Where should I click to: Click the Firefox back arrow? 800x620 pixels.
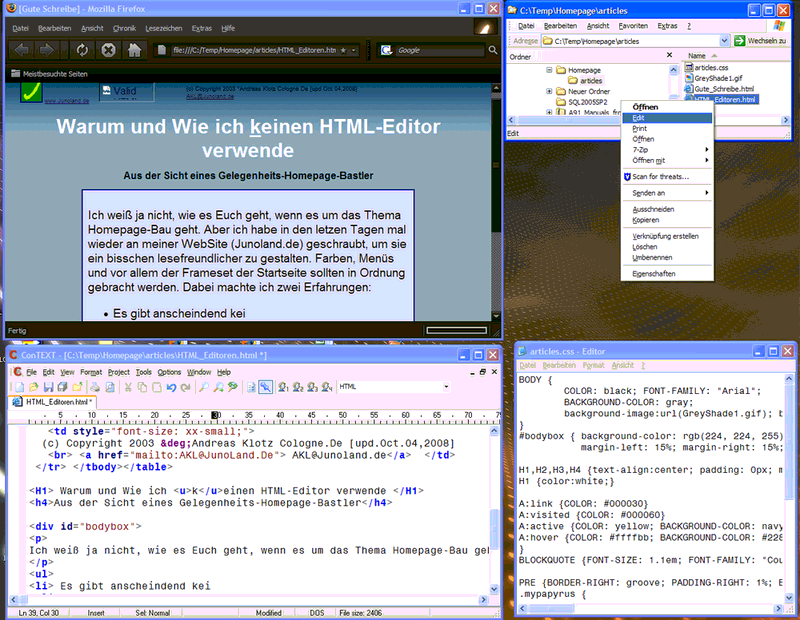pos(22,49)
